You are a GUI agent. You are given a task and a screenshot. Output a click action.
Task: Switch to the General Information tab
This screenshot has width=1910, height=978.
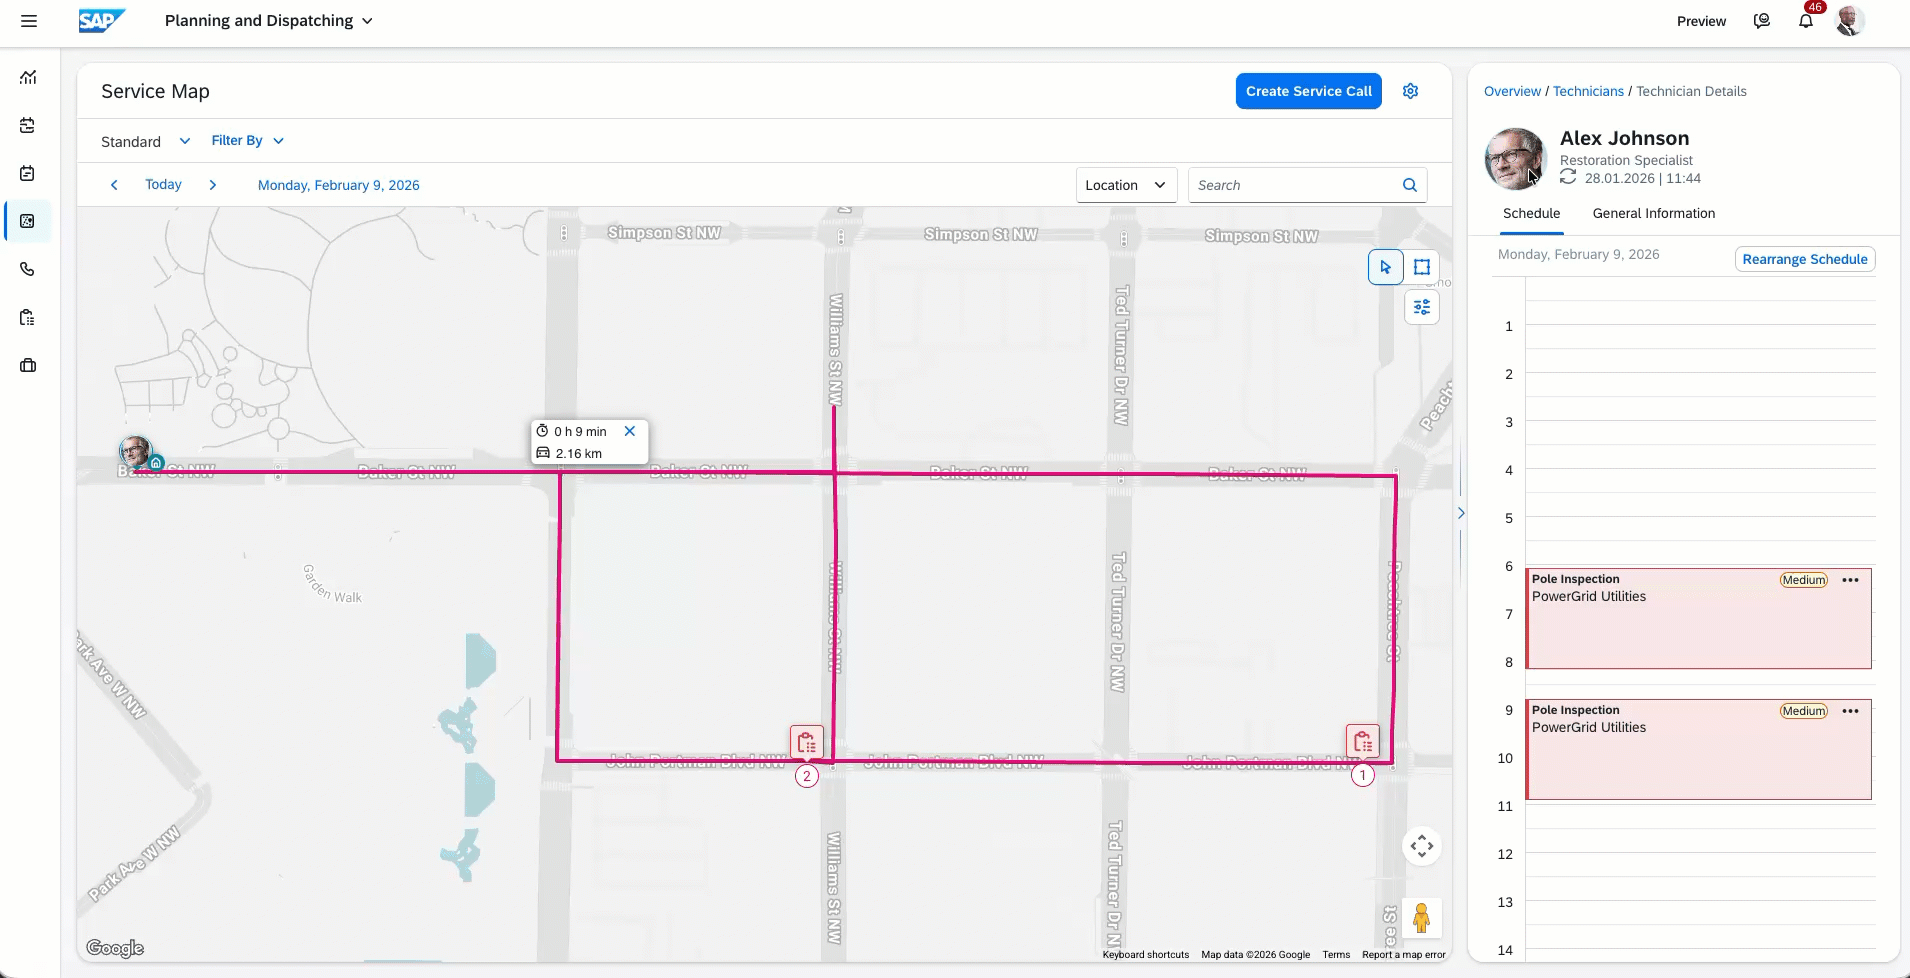point(1654,213)
